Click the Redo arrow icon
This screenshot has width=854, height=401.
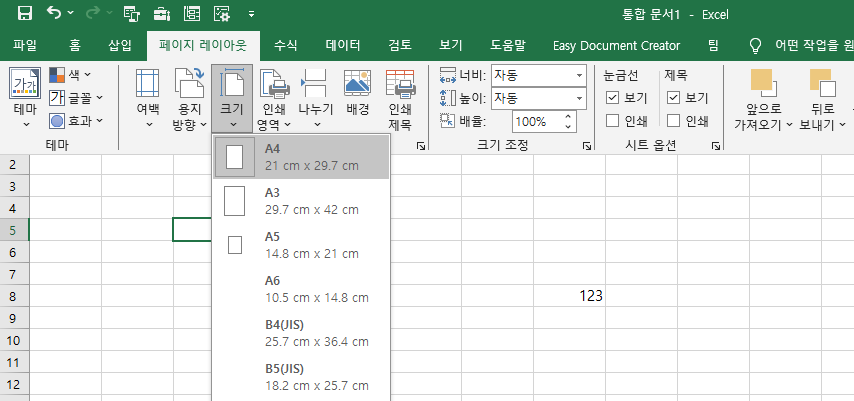coord(93,13)
